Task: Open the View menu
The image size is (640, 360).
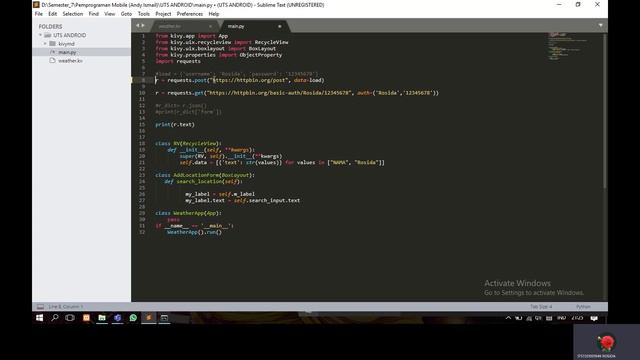Action: pos(110,14)
